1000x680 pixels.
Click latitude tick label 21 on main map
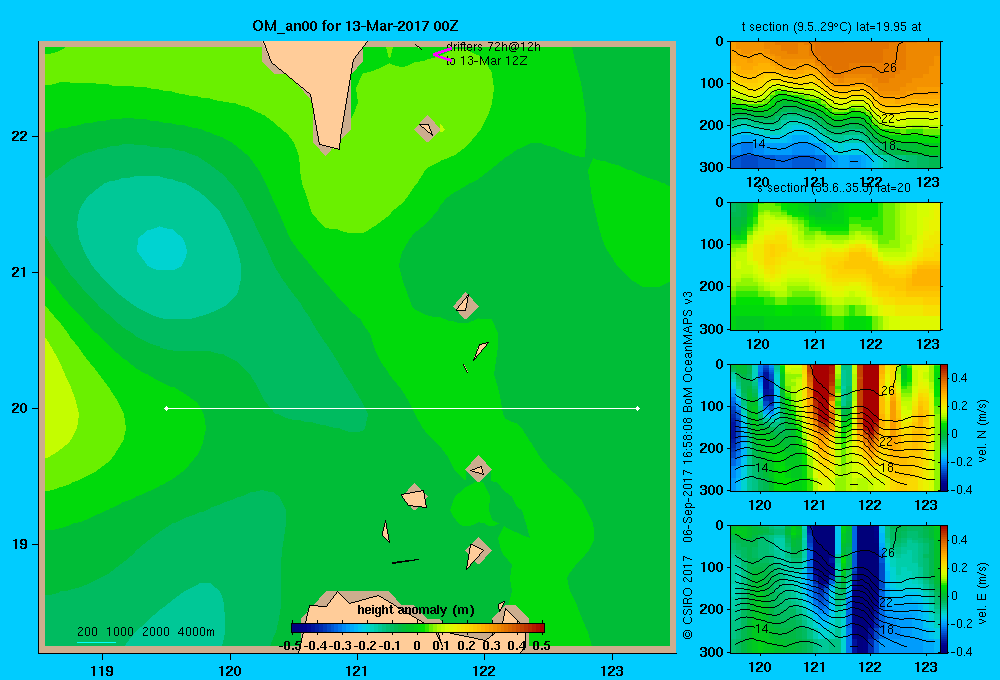[x=19, y=272]
